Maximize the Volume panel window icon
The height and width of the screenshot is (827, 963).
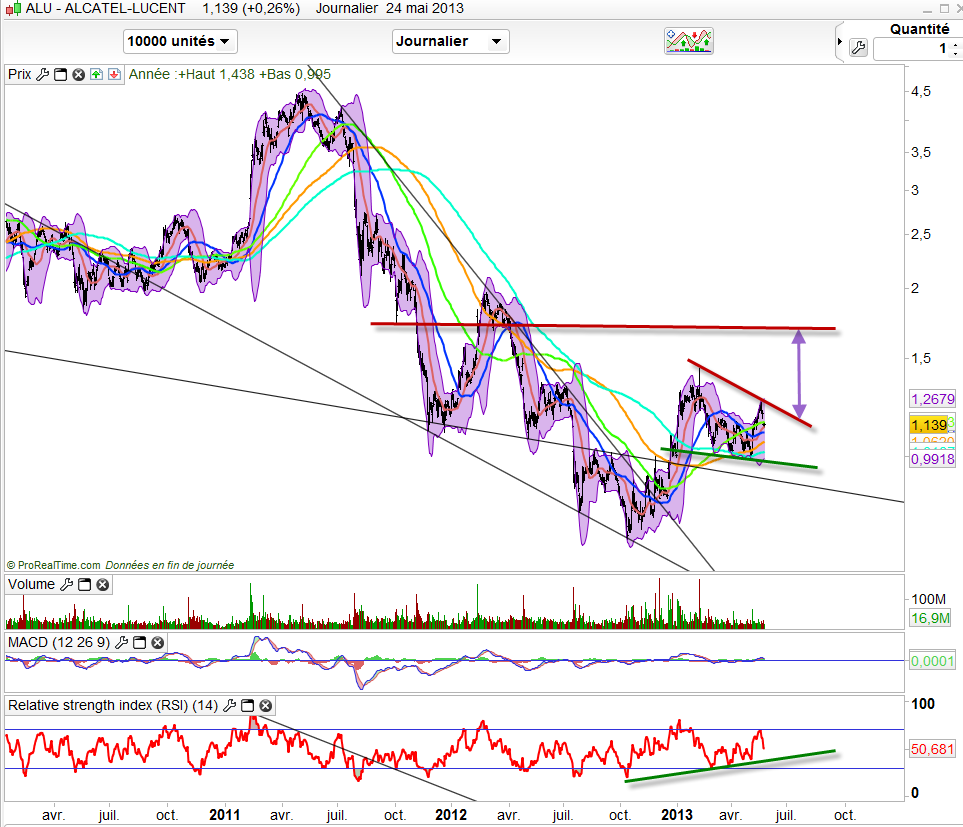(85, 585)
